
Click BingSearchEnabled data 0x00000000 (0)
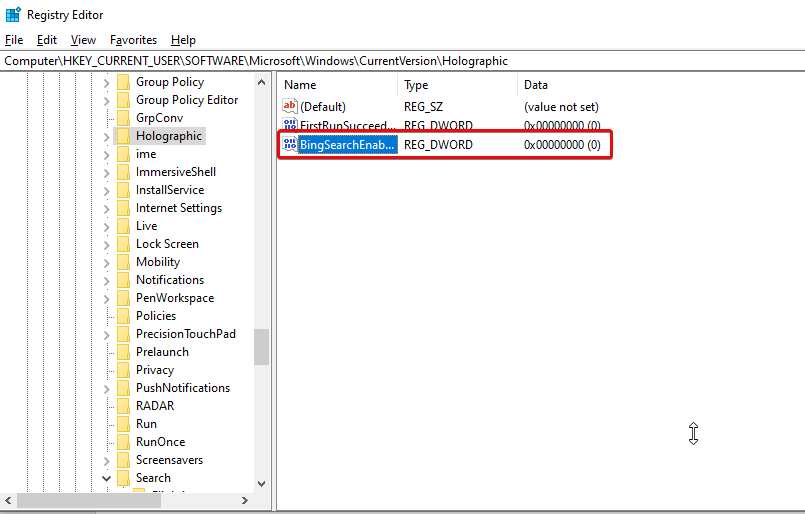(x=562, y=144)
